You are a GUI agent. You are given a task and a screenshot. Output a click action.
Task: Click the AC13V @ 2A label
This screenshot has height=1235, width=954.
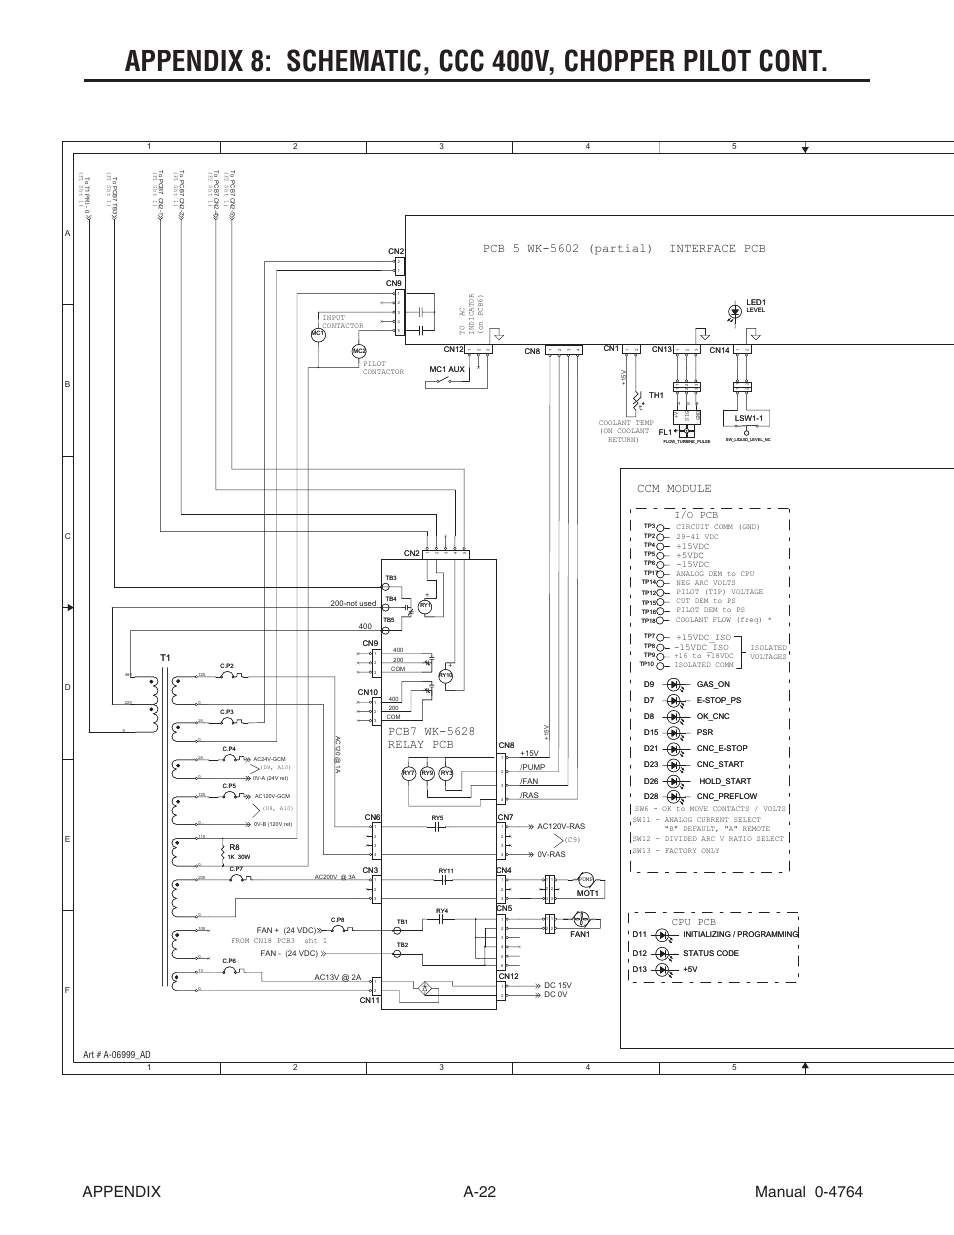pos(337,977)
